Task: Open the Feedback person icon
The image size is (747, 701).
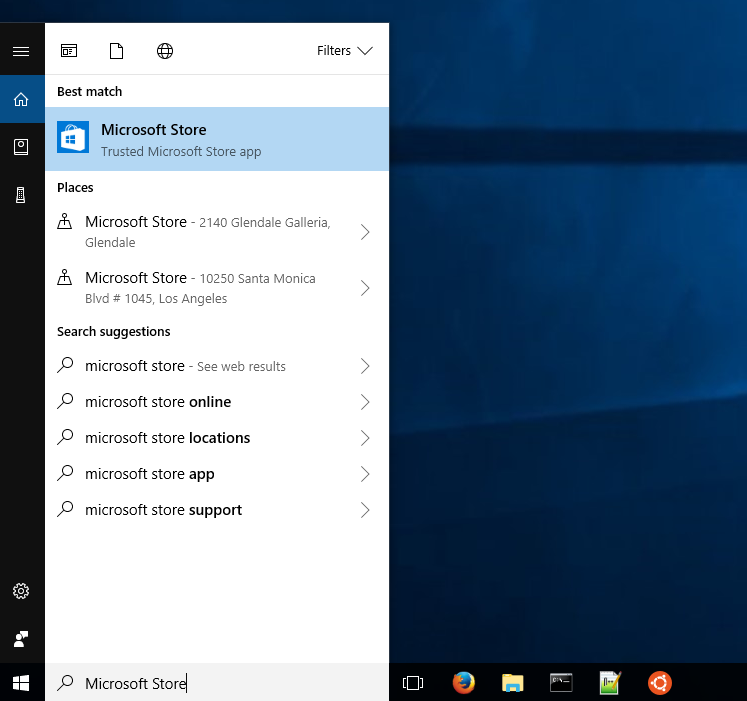Action: pos(21,639)
